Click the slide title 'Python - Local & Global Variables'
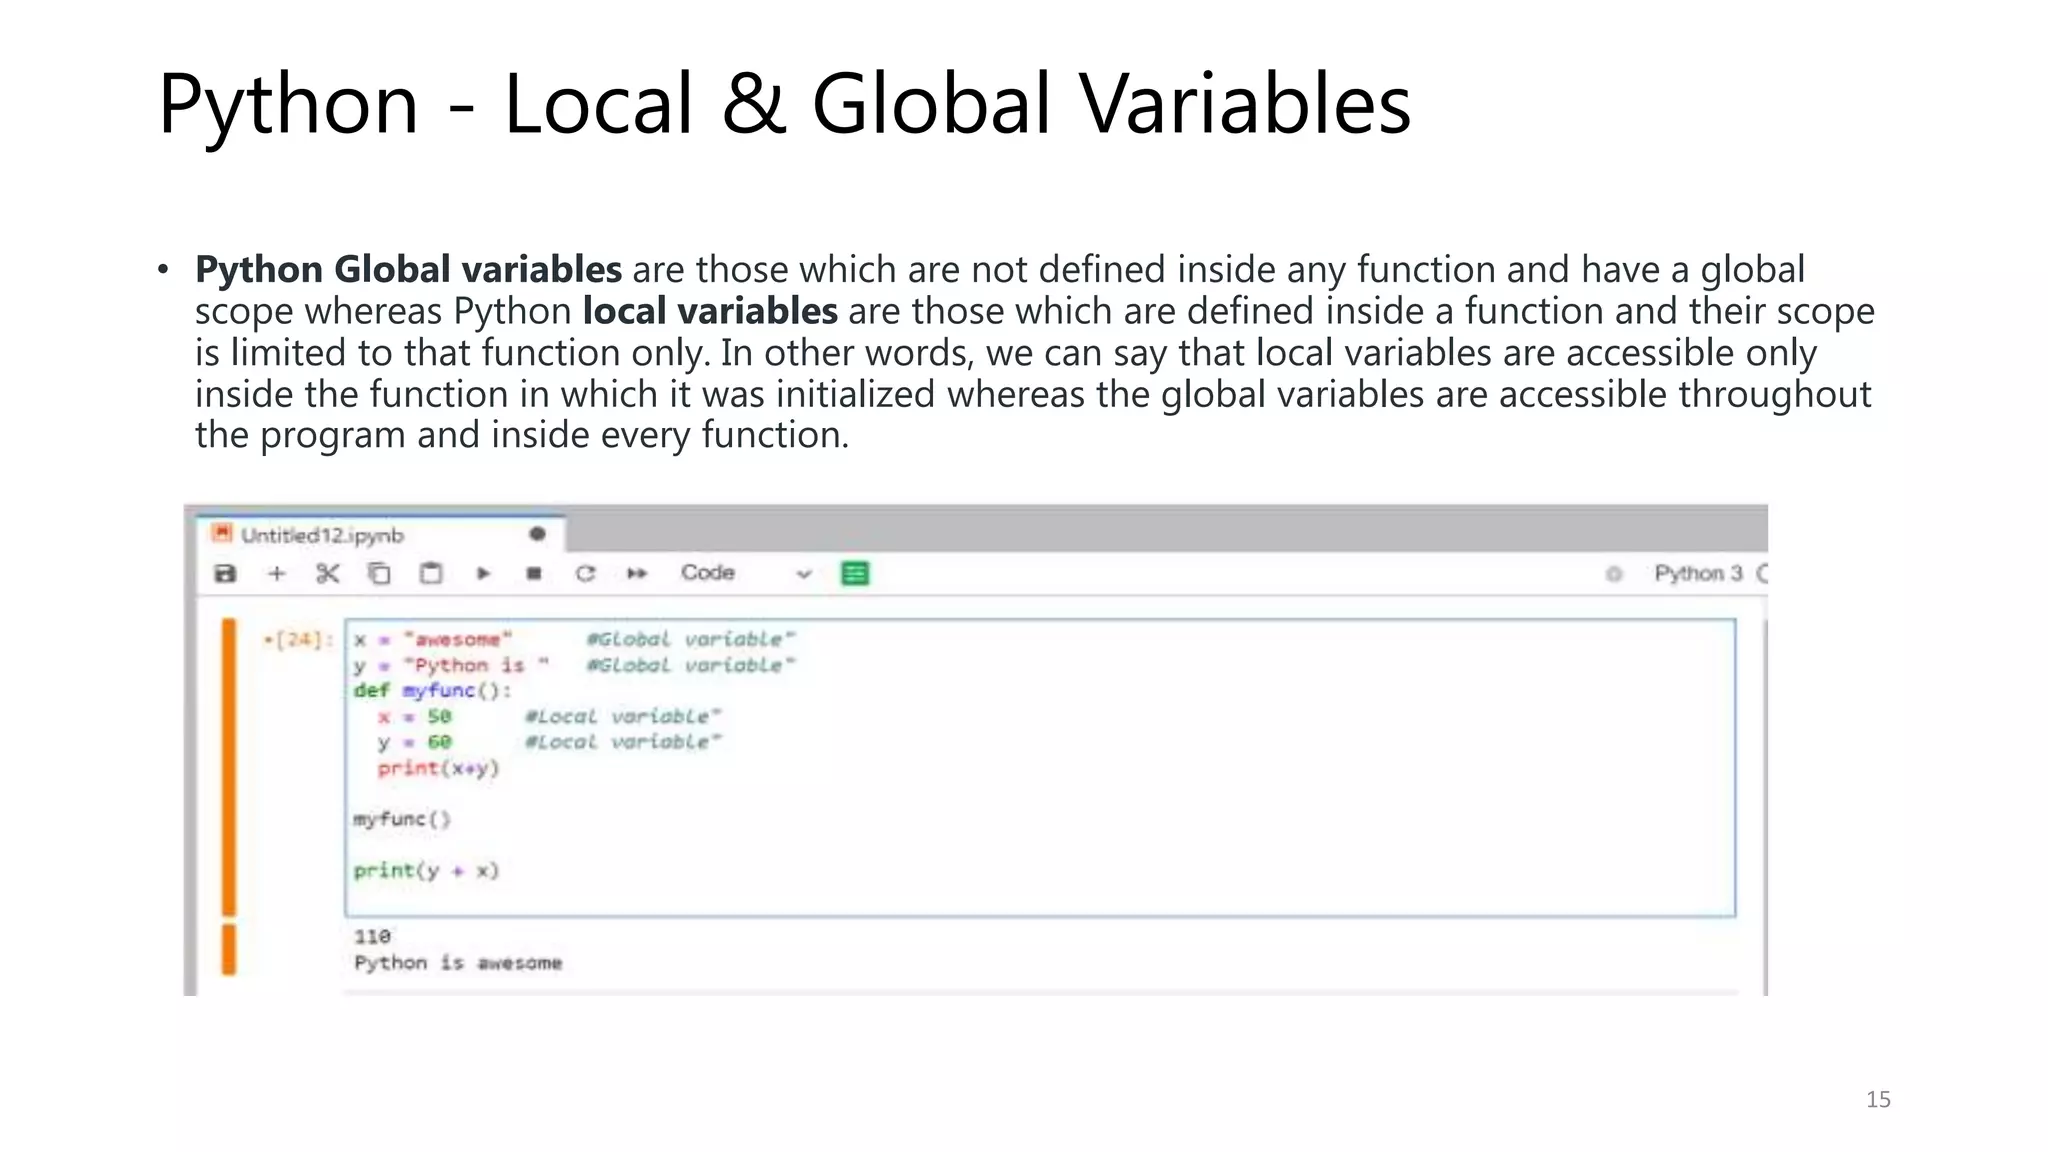 click(784, 104)
